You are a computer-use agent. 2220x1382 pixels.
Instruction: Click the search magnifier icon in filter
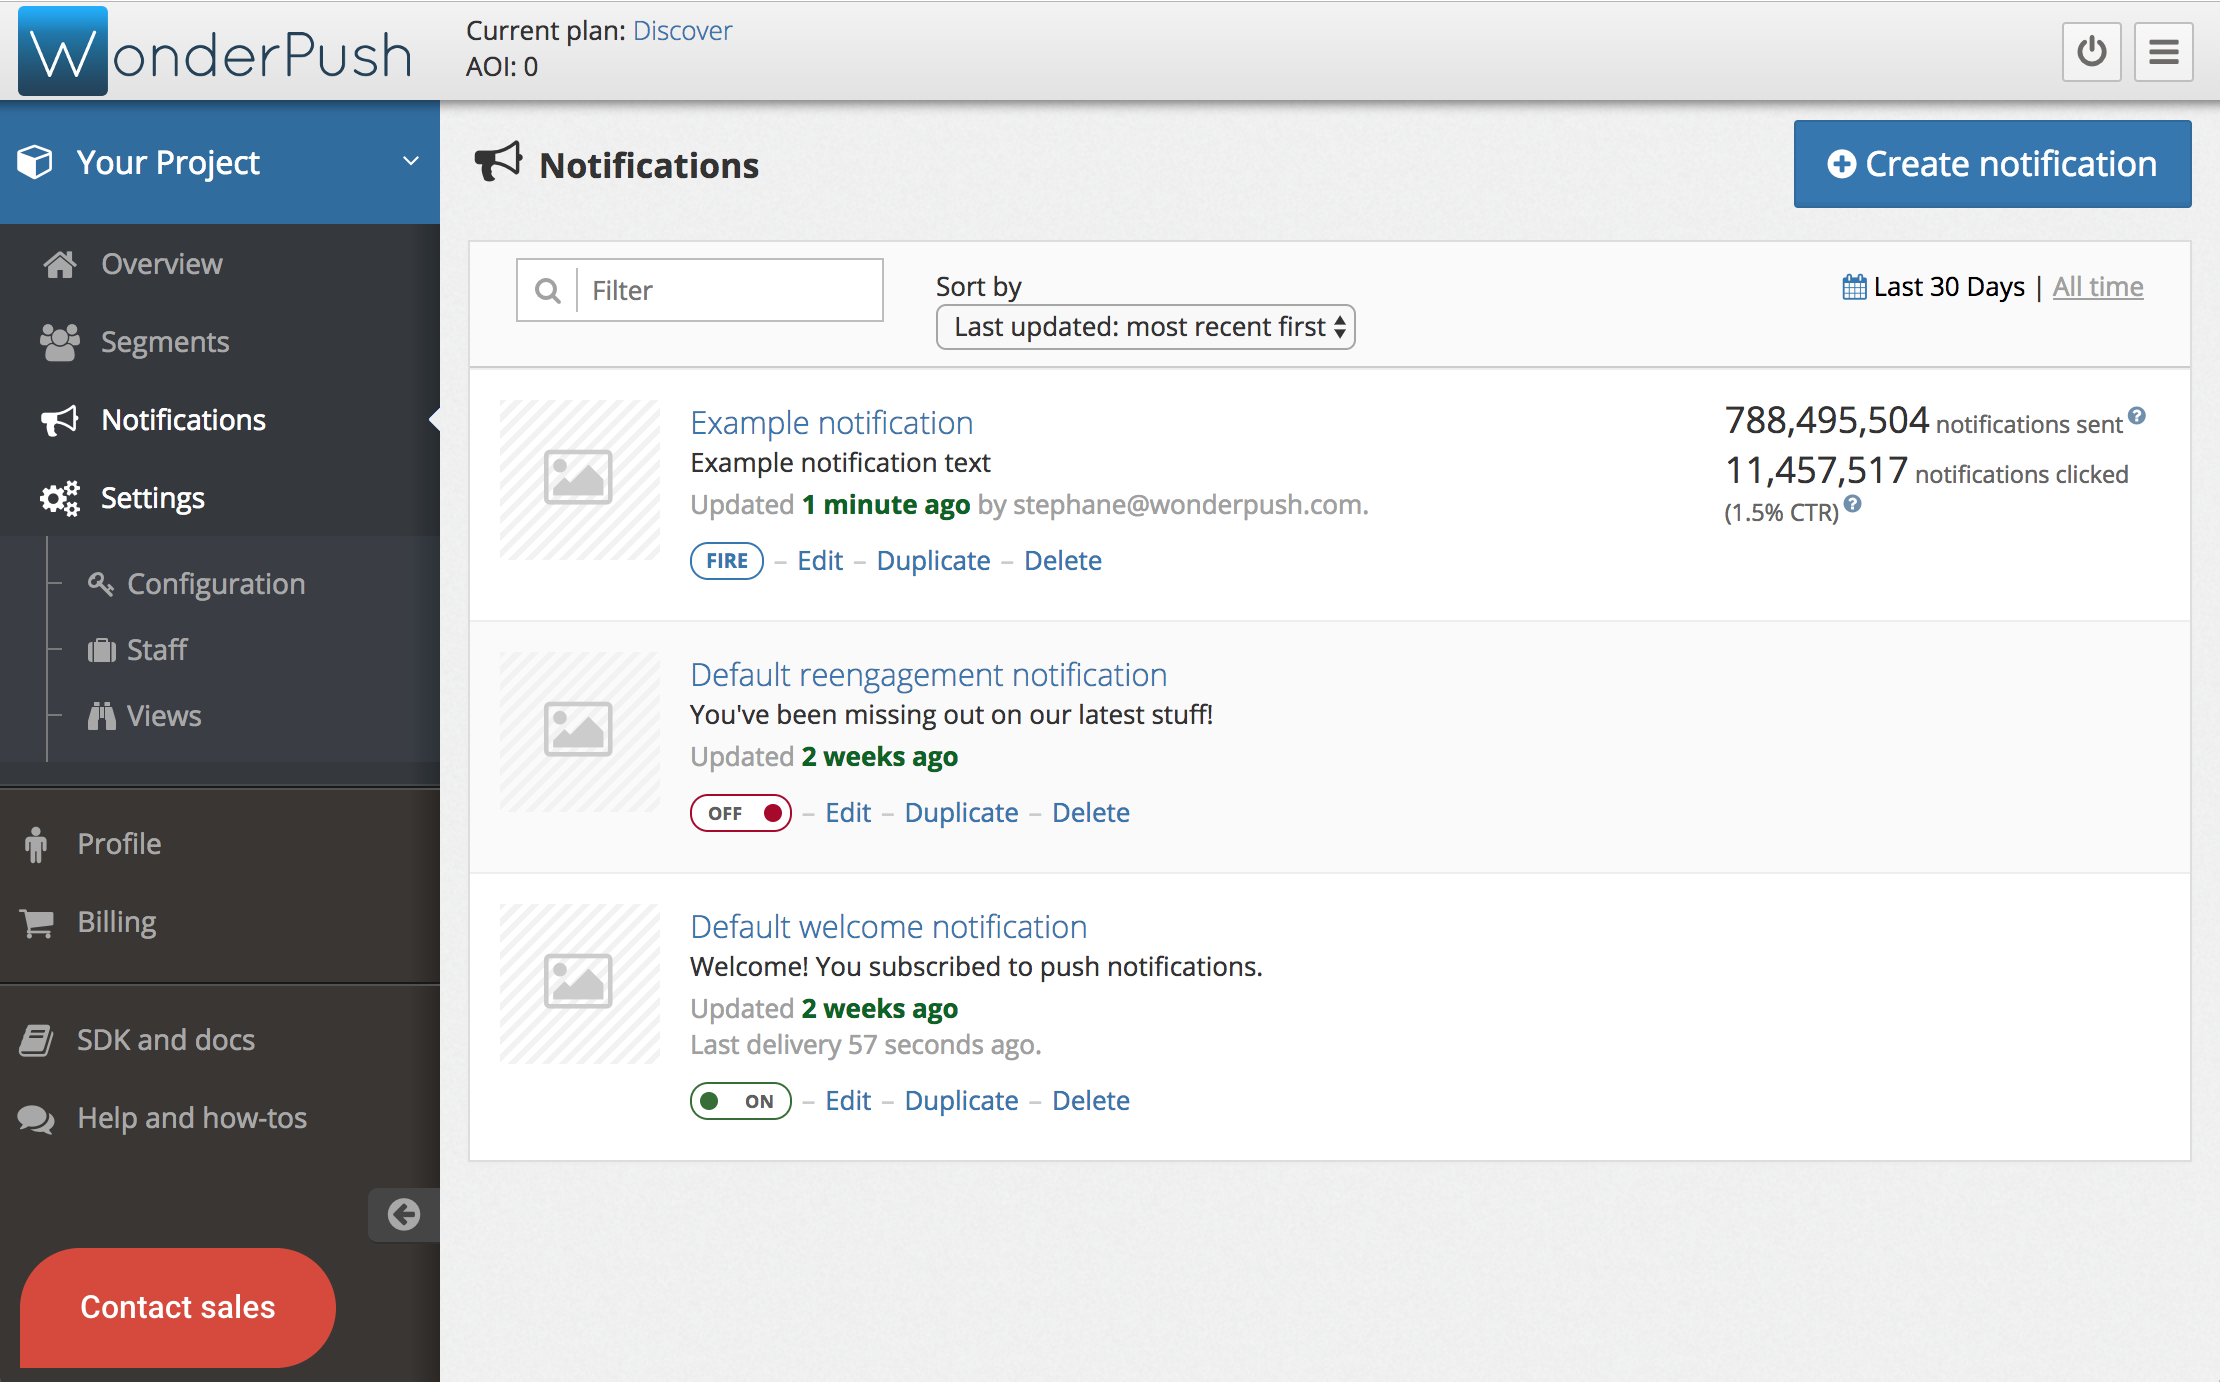pos(547,291)
